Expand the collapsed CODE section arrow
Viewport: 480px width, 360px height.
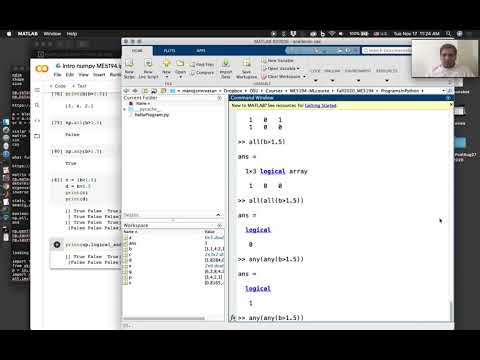pyautogui.click(x=315, y=80)
